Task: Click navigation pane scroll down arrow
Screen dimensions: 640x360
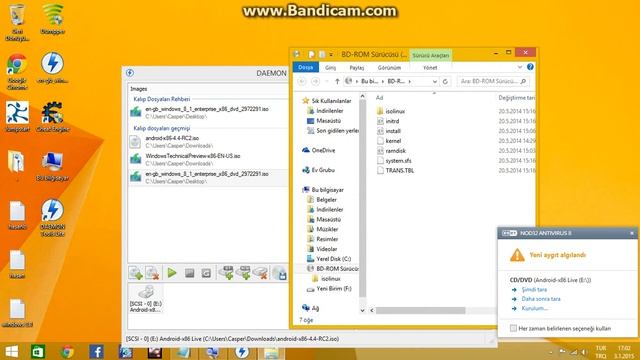Action: [362, 310]
